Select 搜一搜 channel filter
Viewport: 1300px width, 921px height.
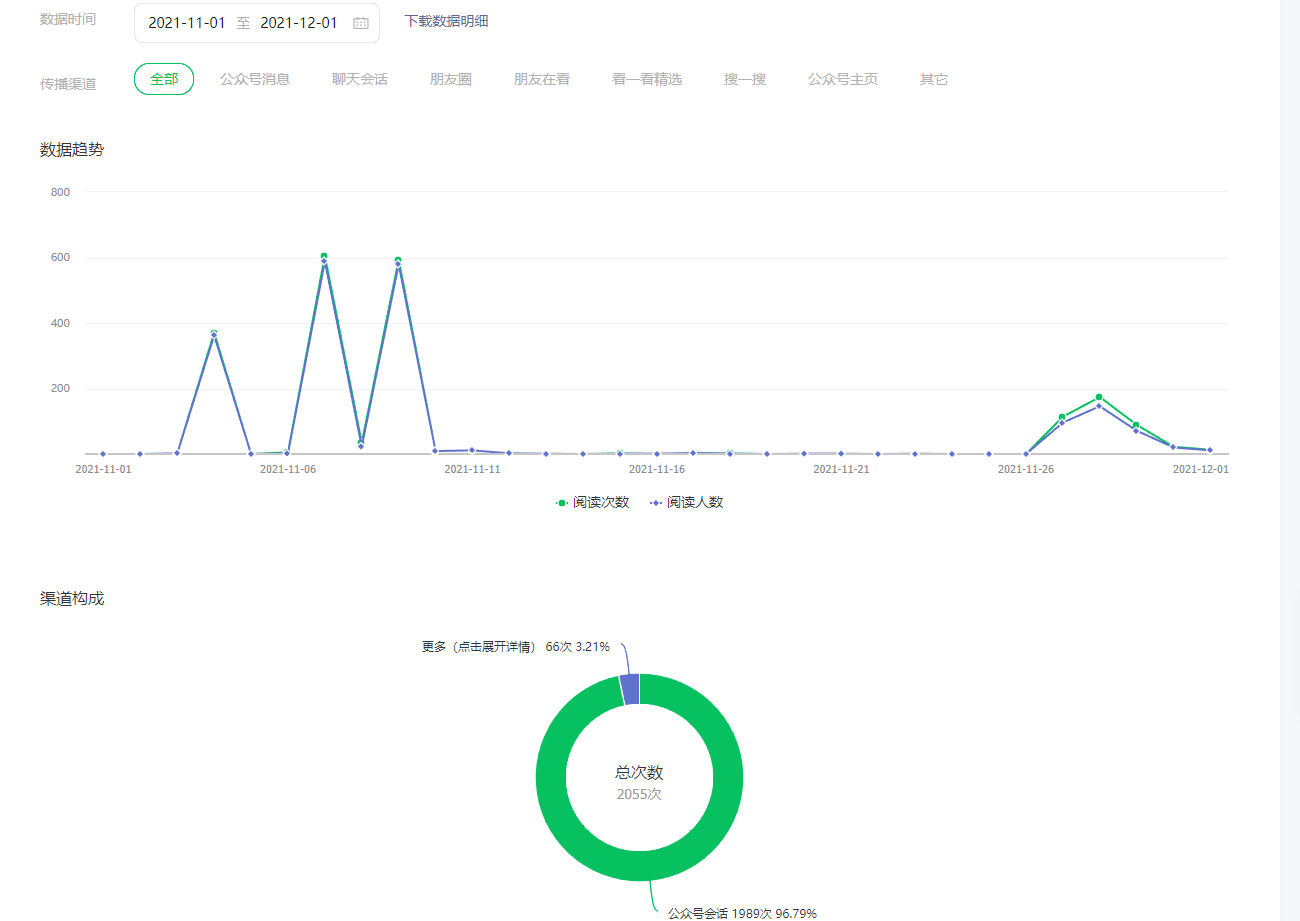tap(745, 79)
